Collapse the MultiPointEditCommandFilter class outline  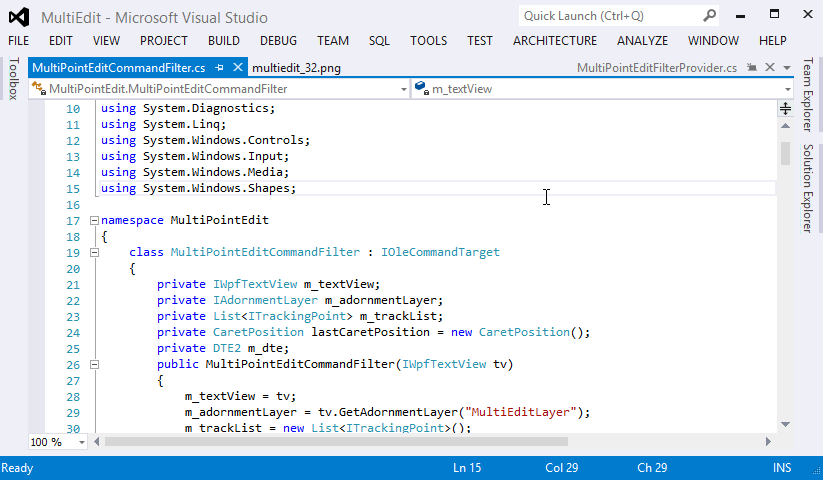coord(94,252)
